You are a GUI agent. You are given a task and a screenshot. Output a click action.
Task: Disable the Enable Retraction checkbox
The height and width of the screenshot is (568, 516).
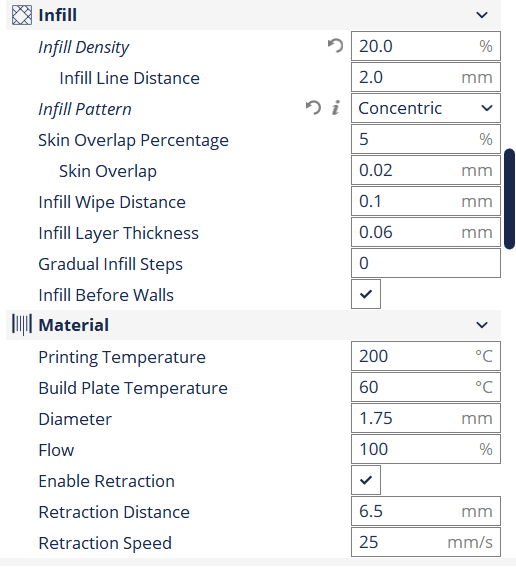(x=366, y=480)
